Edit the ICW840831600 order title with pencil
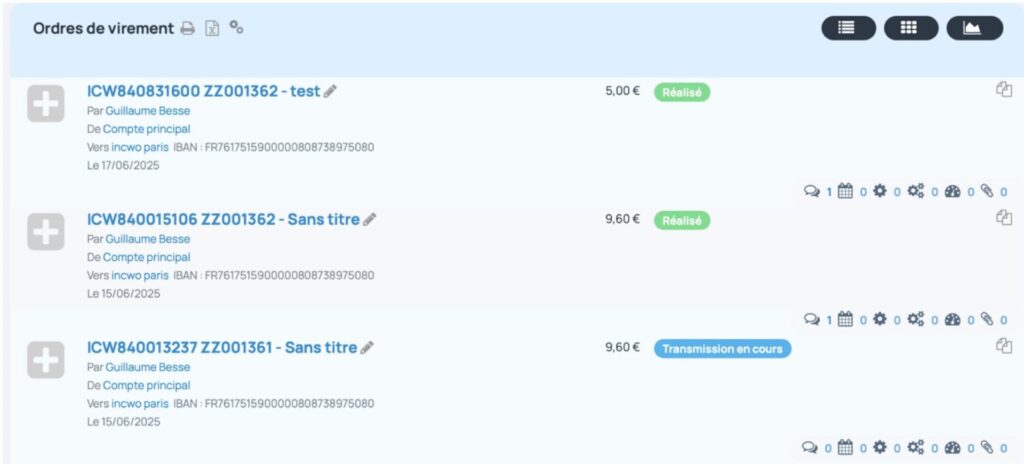This screenshot has height=464, width=1024. tap(330, 91)
